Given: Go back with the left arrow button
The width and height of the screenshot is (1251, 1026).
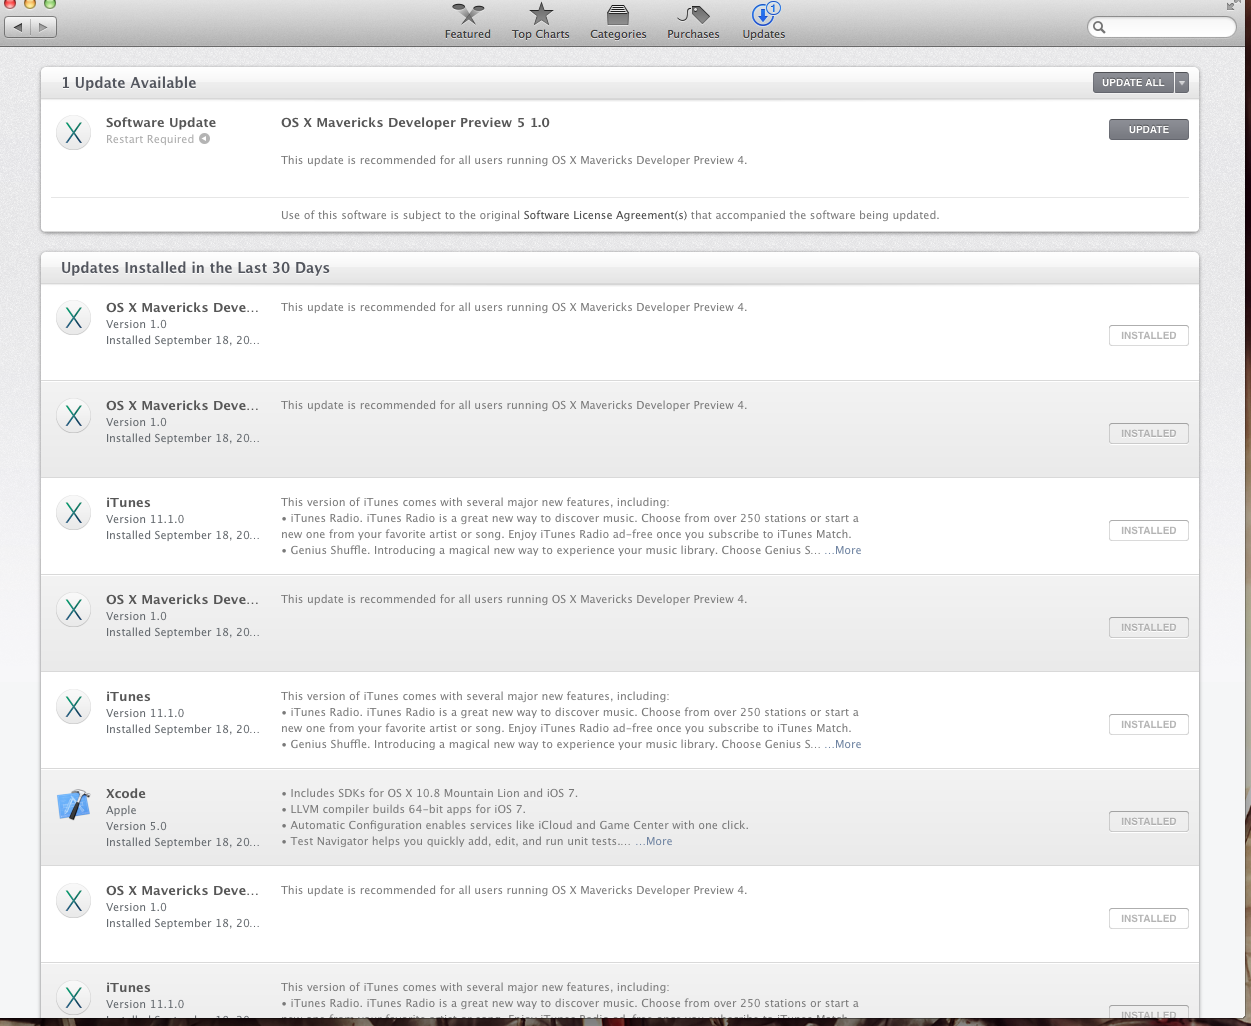Looking at the screenshot, I should tap(18, 27).
